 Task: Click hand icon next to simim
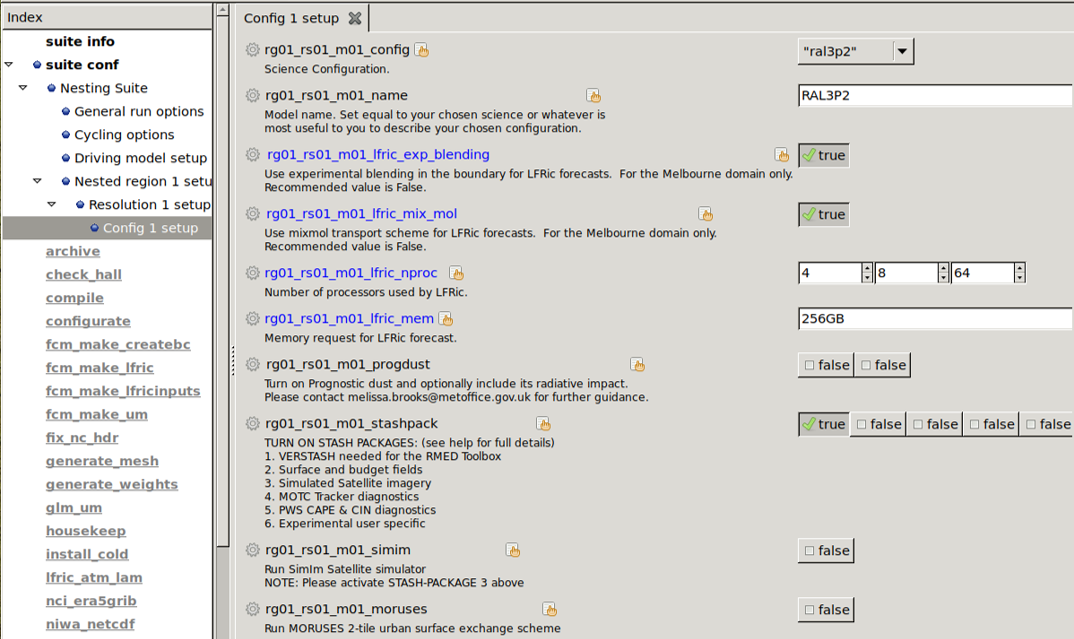click(x=513, y=550)
